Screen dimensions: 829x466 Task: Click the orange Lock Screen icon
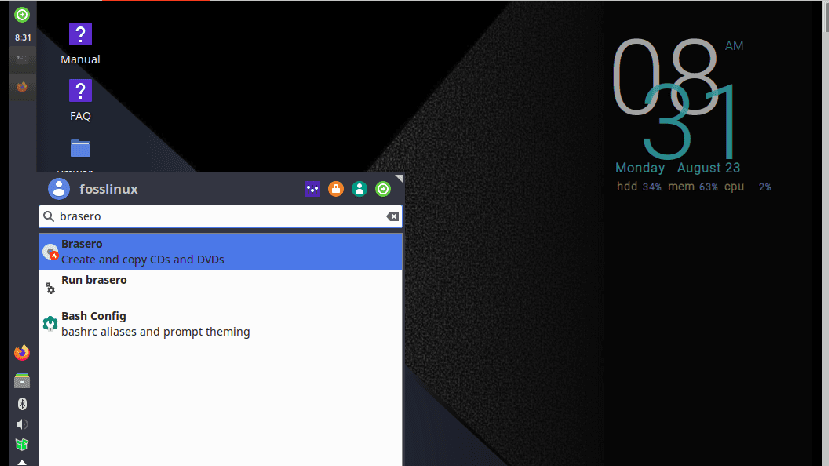tap(336, 189)
